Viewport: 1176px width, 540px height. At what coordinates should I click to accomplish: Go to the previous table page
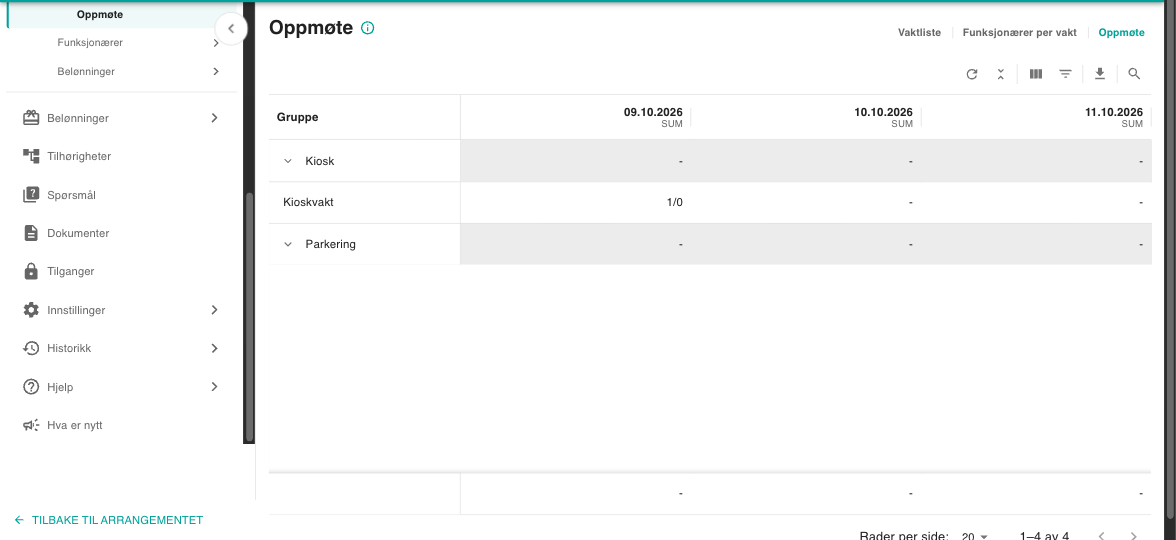coord(1101,536)
